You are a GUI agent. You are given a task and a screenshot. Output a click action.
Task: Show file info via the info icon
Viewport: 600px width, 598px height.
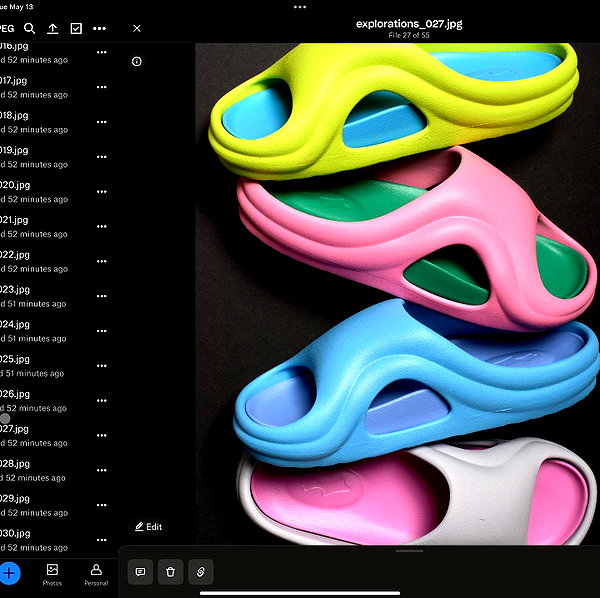(x=137, y=61)
